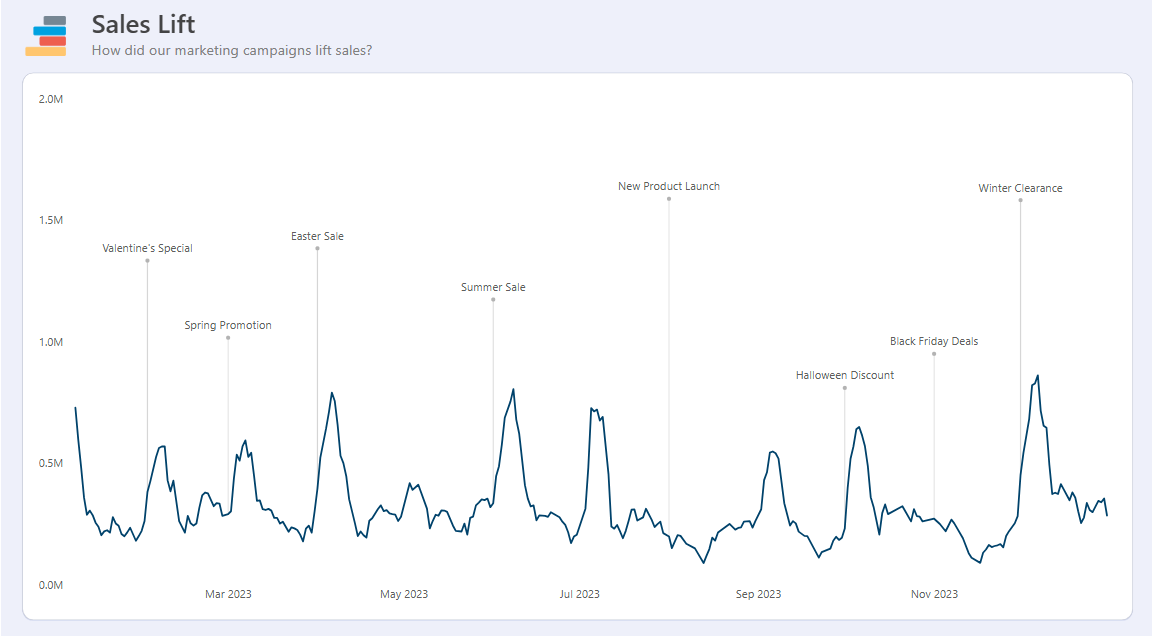Select the Summer Sale annotation label
The width and height of the screenshot is (1152, 636).
click(x=493, y=287)
